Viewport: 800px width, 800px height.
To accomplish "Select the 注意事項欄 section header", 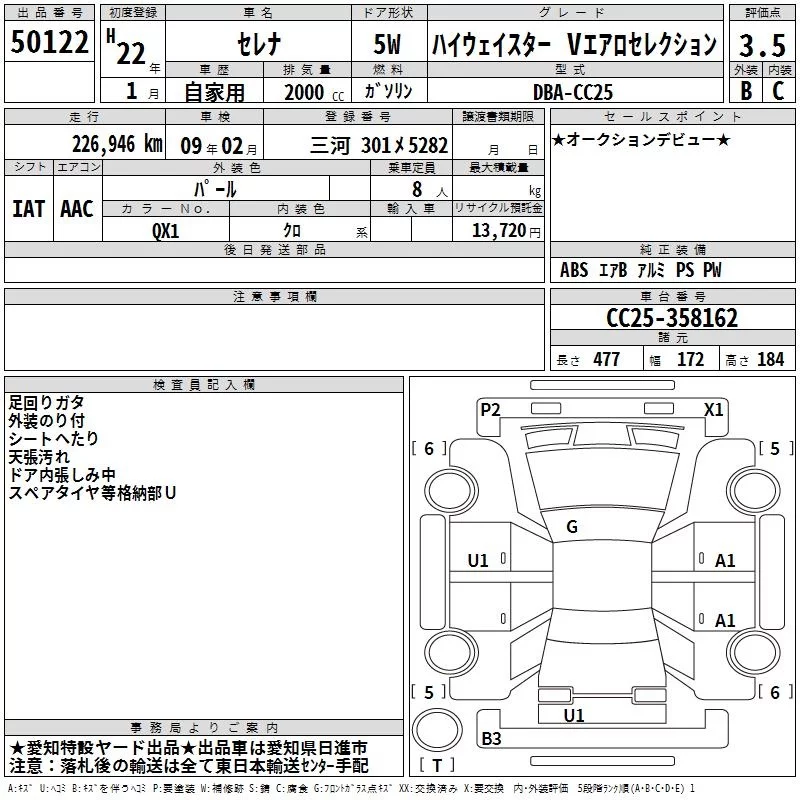I will 275,297.
